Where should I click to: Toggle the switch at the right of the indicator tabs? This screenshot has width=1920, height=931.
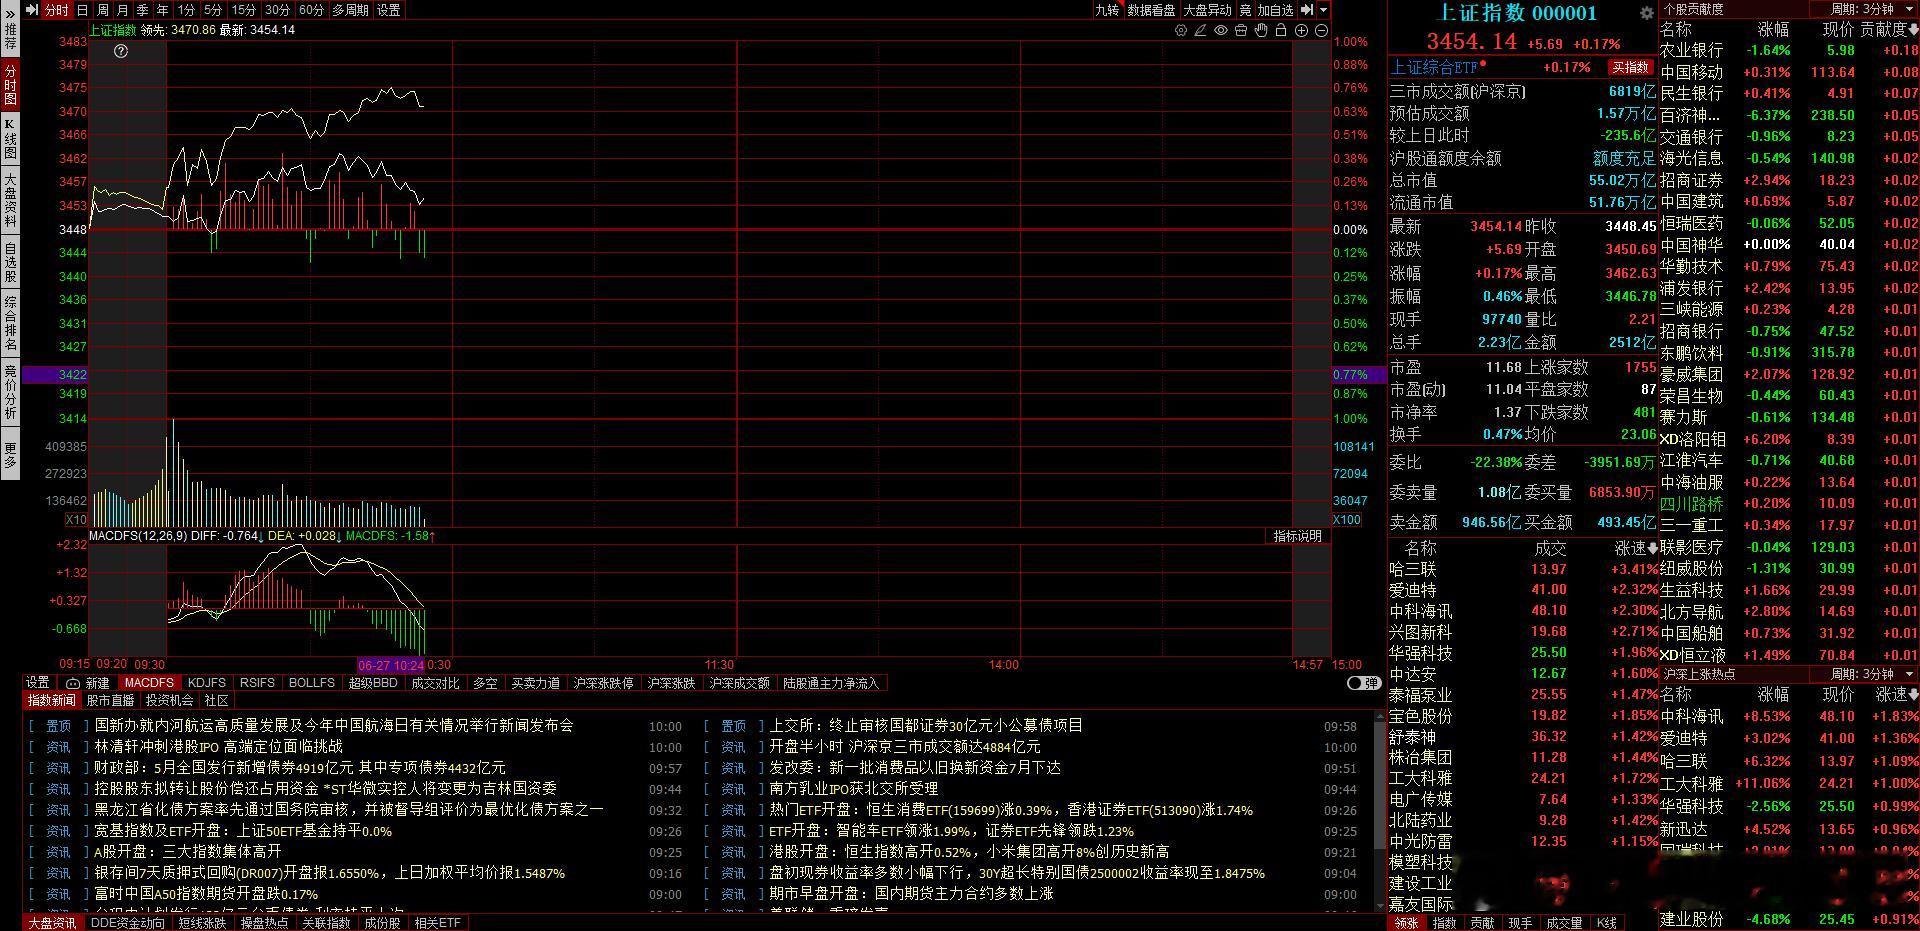tap(1364, 683)
